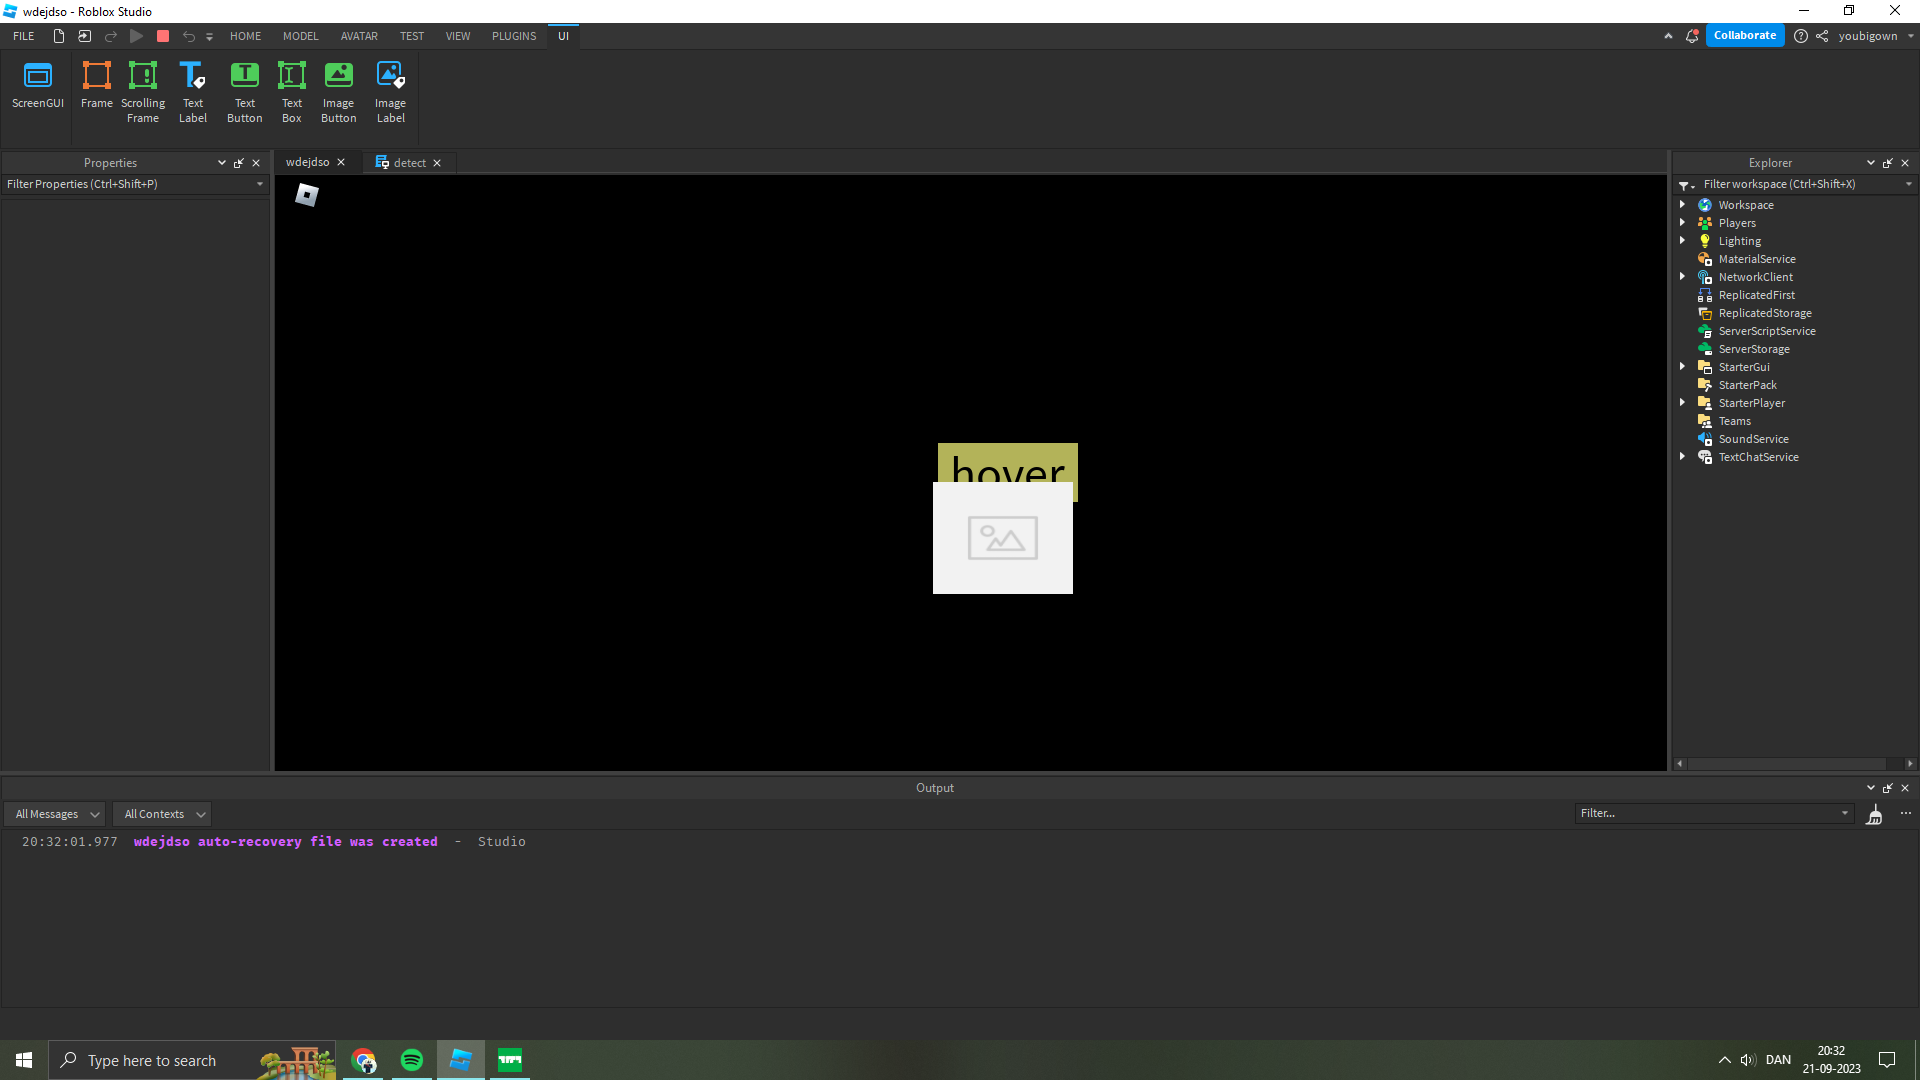Image resolution: width=1920 pixels, height=1080 pixels.
Task: Stop the running playtest
Action: [163, 35]
